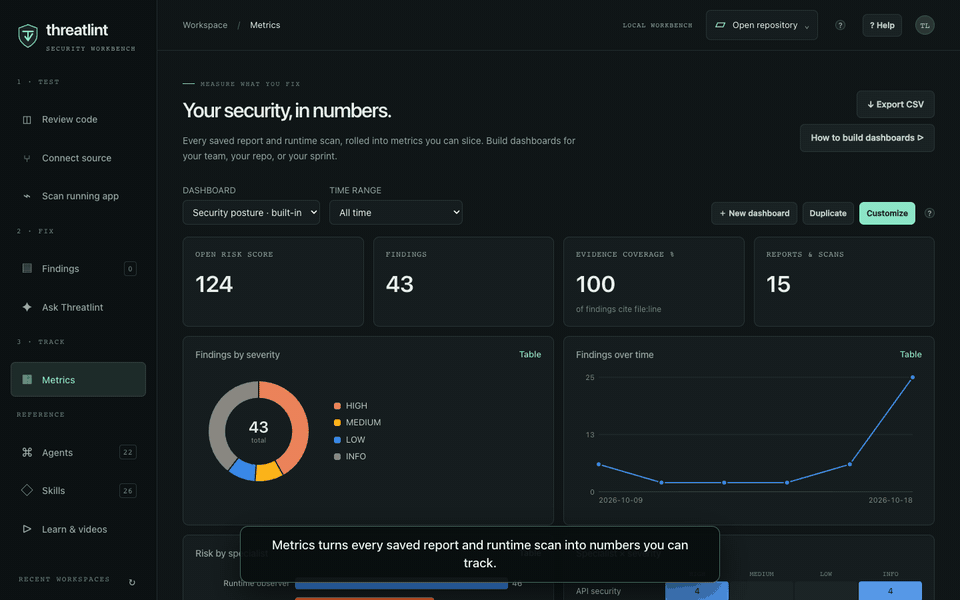Click the Scan running app icon
960x600 pixels.
[x=27, y=196]
